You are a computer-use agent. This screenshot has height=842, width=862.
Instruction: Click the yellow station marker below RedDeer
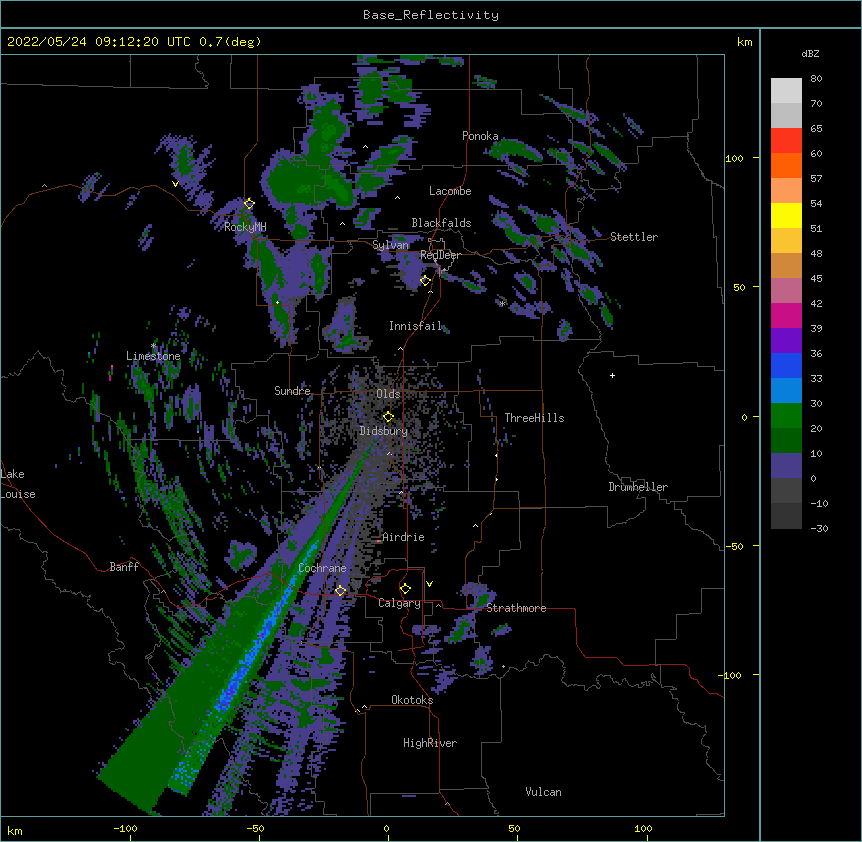point(425,281)
